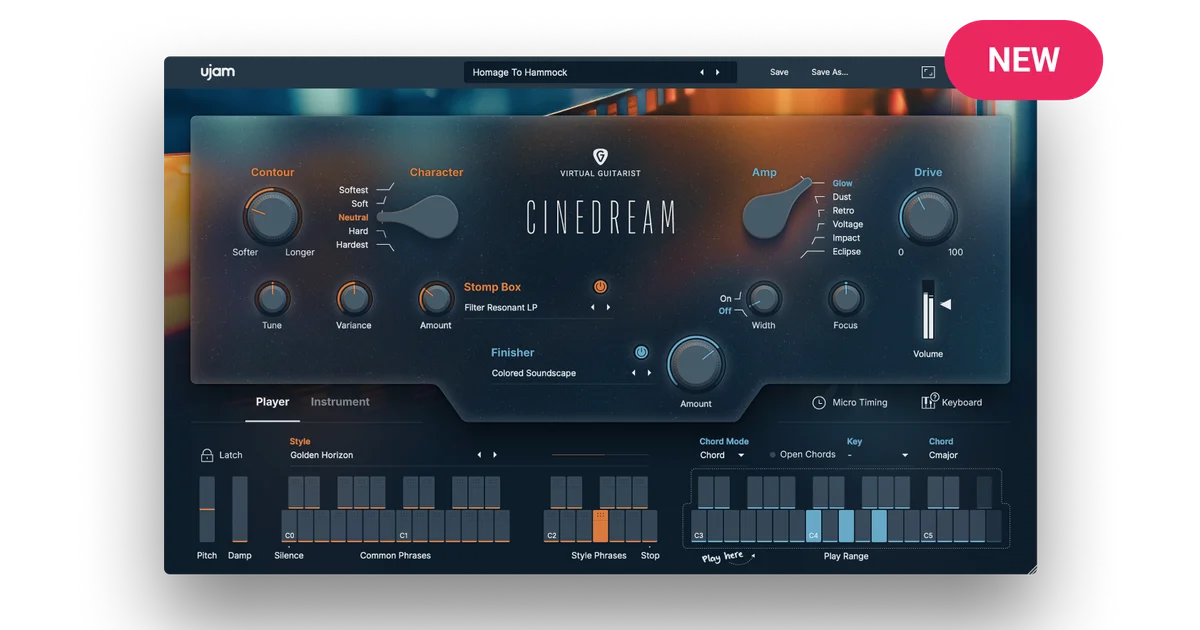1200x630 pixels.
Task: Enable Open Chords option
Action: pyautogui.click(x=803, y=455)
